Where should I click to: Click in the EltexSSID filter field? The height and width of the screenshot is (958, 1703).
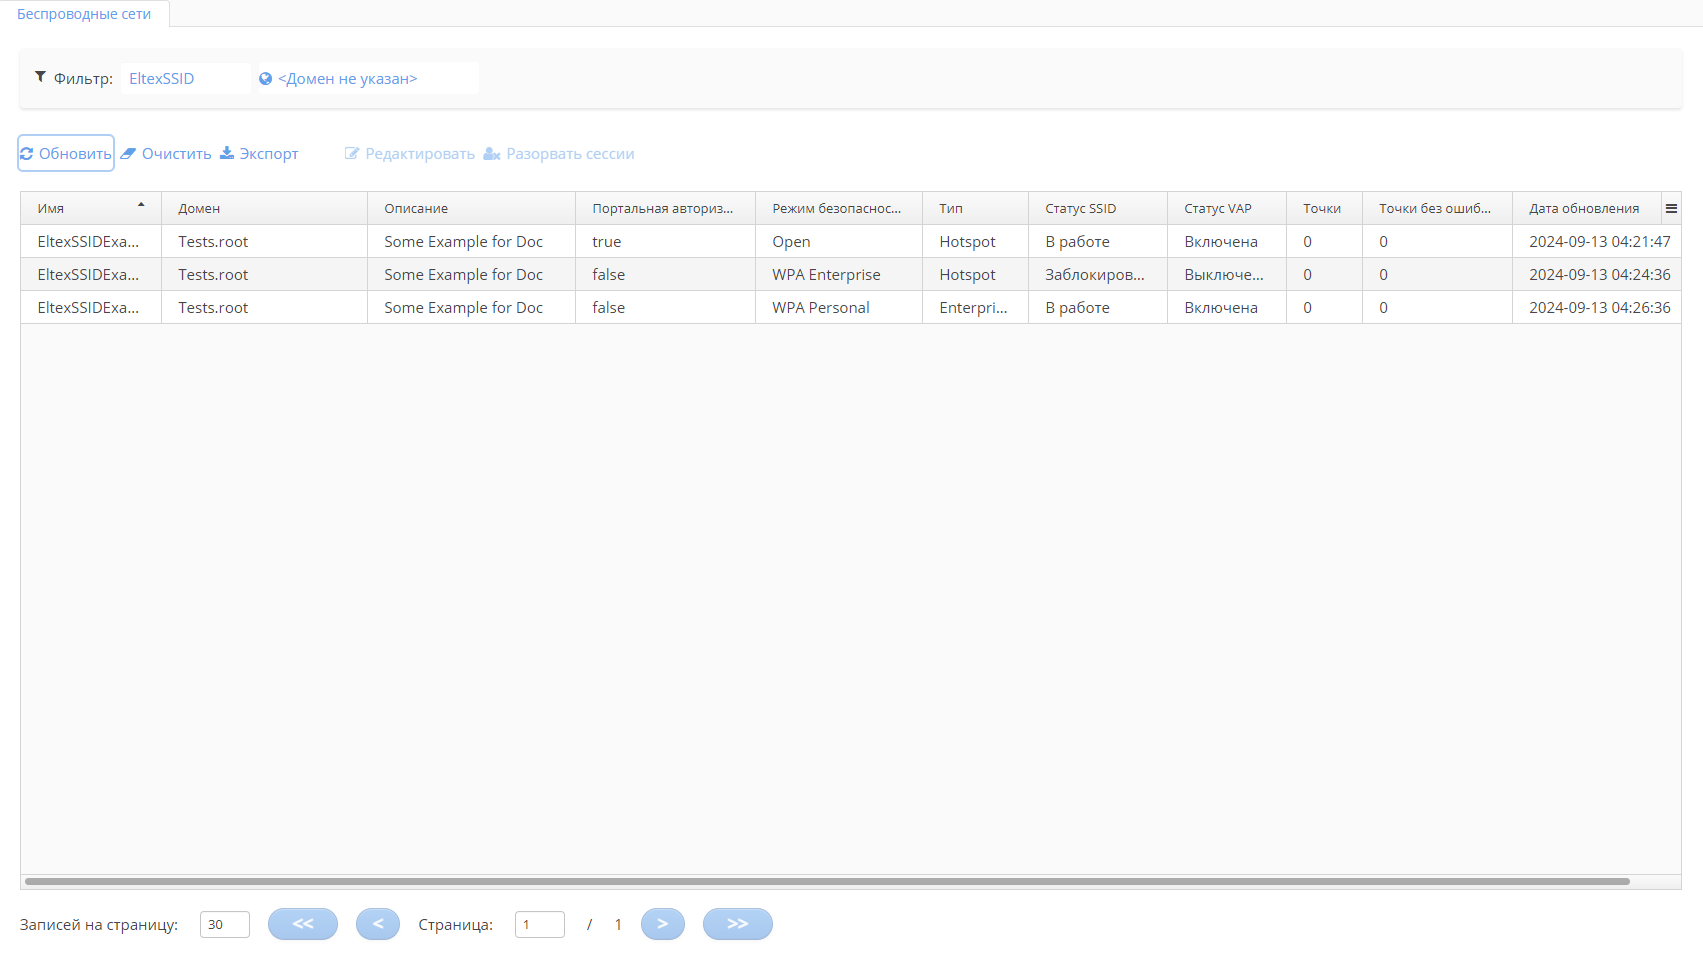coord(185,78)
